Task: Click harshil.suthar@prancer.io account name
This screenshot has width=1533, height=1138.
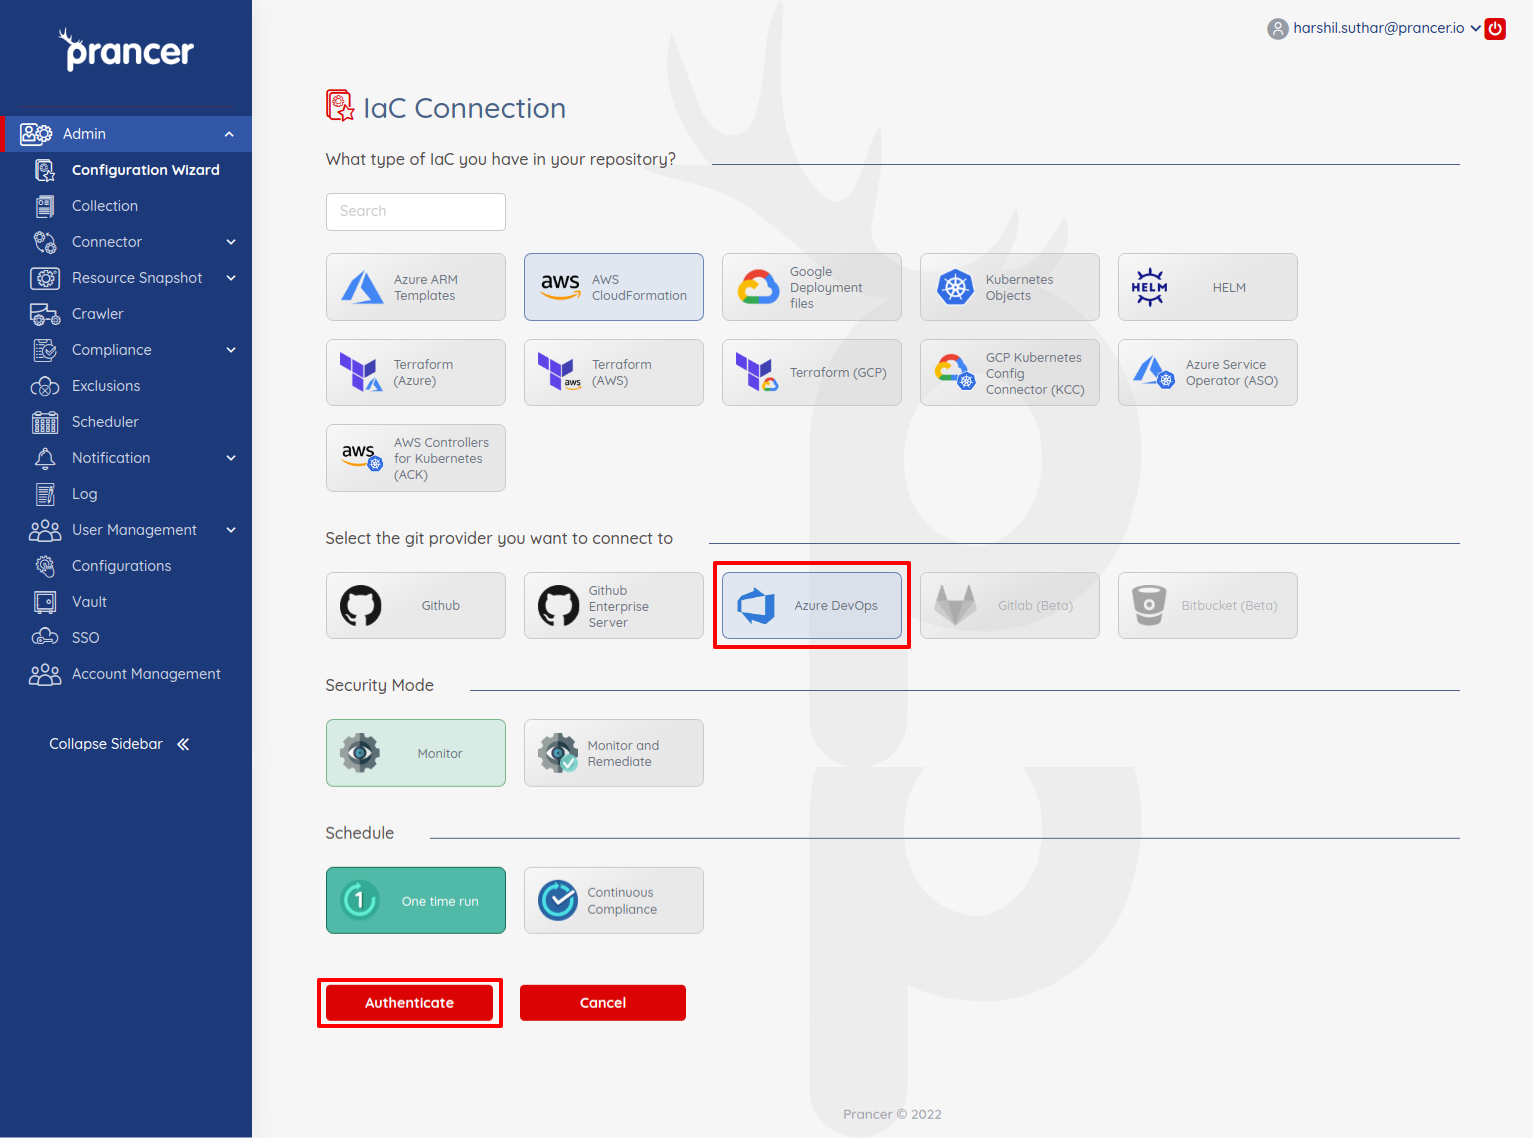Action: tap(1379, 28)
